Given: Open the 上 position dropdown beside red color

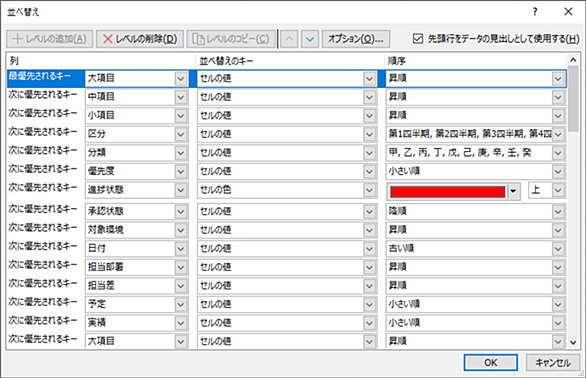Looking at the screenshot, I should click(x=558, y=190).
